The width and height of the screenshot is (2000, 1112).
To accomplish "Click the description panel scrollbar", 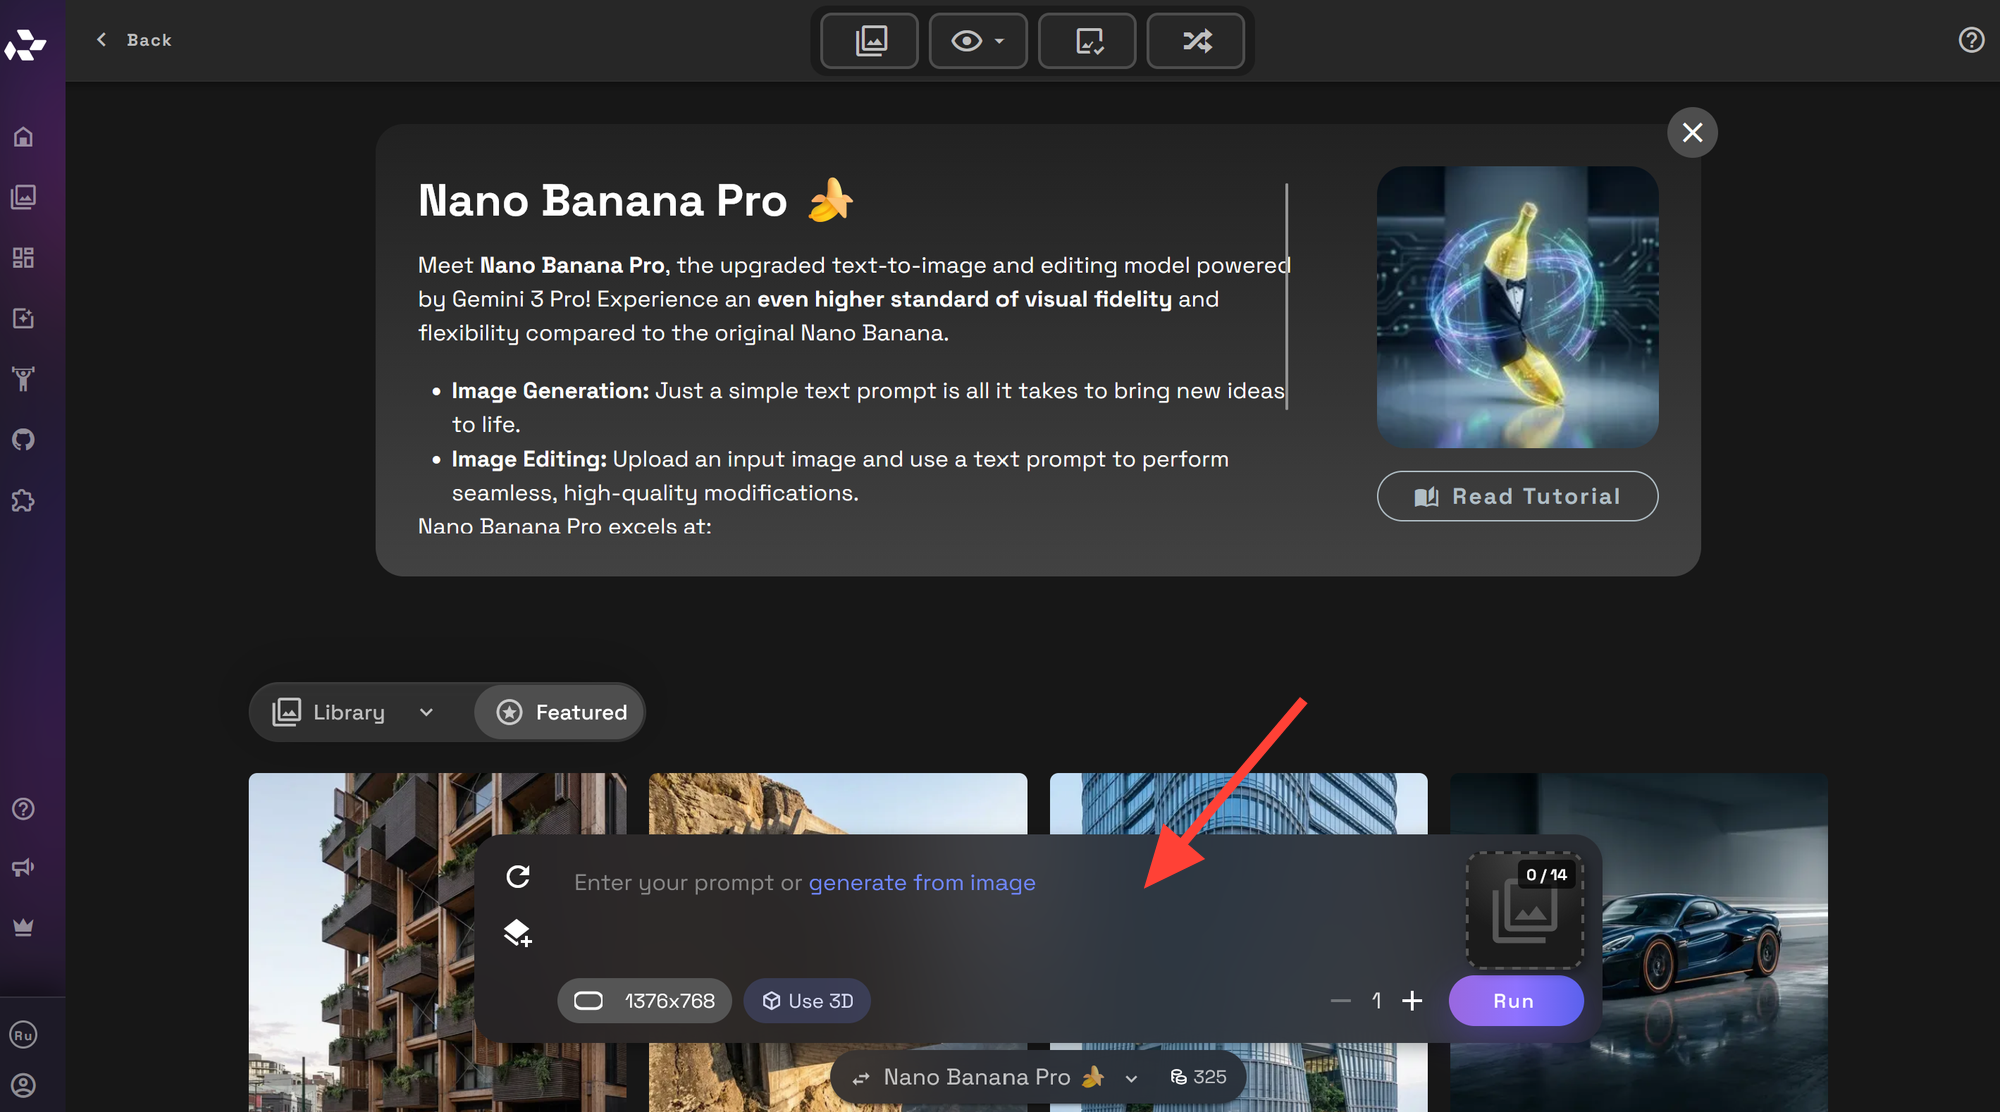I will [1287, 296].
